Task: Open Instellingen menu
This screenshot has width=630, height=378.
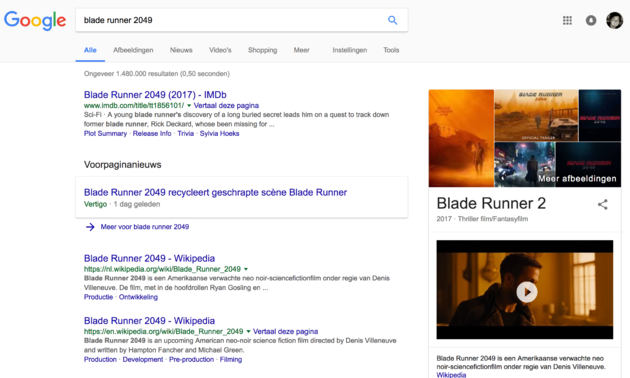Action: (350, 50)
